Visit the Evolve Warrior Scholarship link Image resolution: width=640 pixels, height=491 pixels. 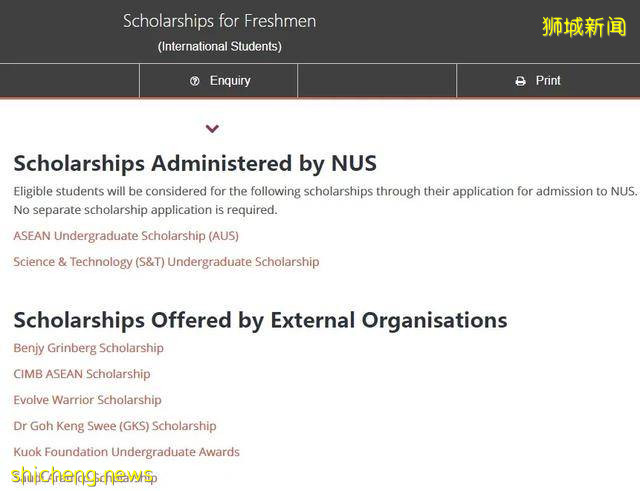(x=87, y=400)
